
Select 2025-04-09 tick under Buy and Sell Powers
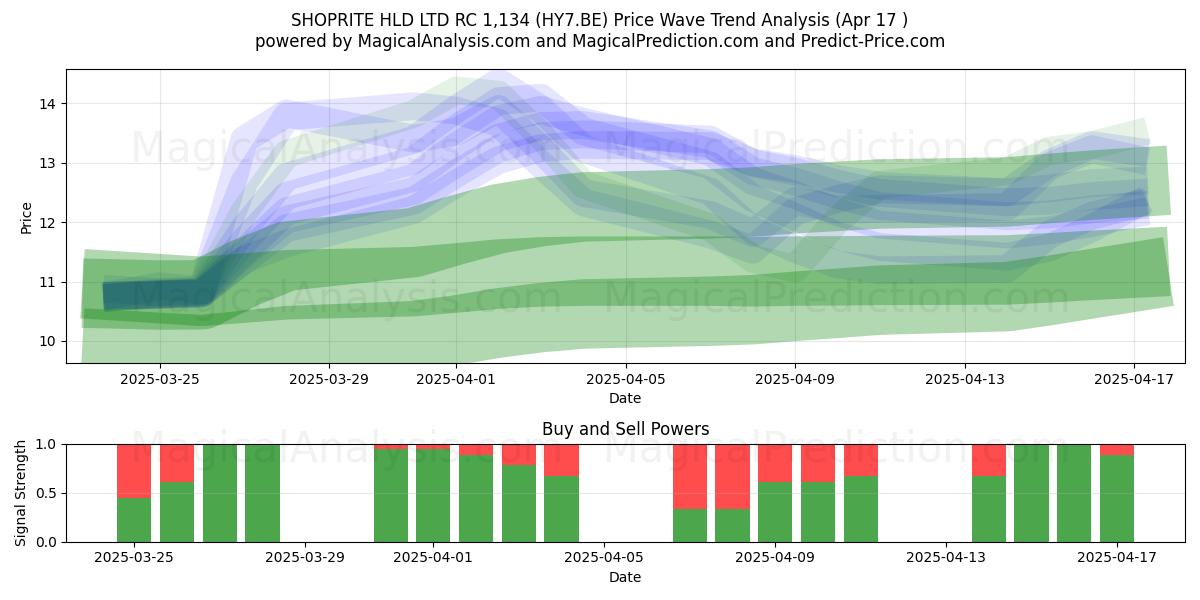tap(775, 558)
